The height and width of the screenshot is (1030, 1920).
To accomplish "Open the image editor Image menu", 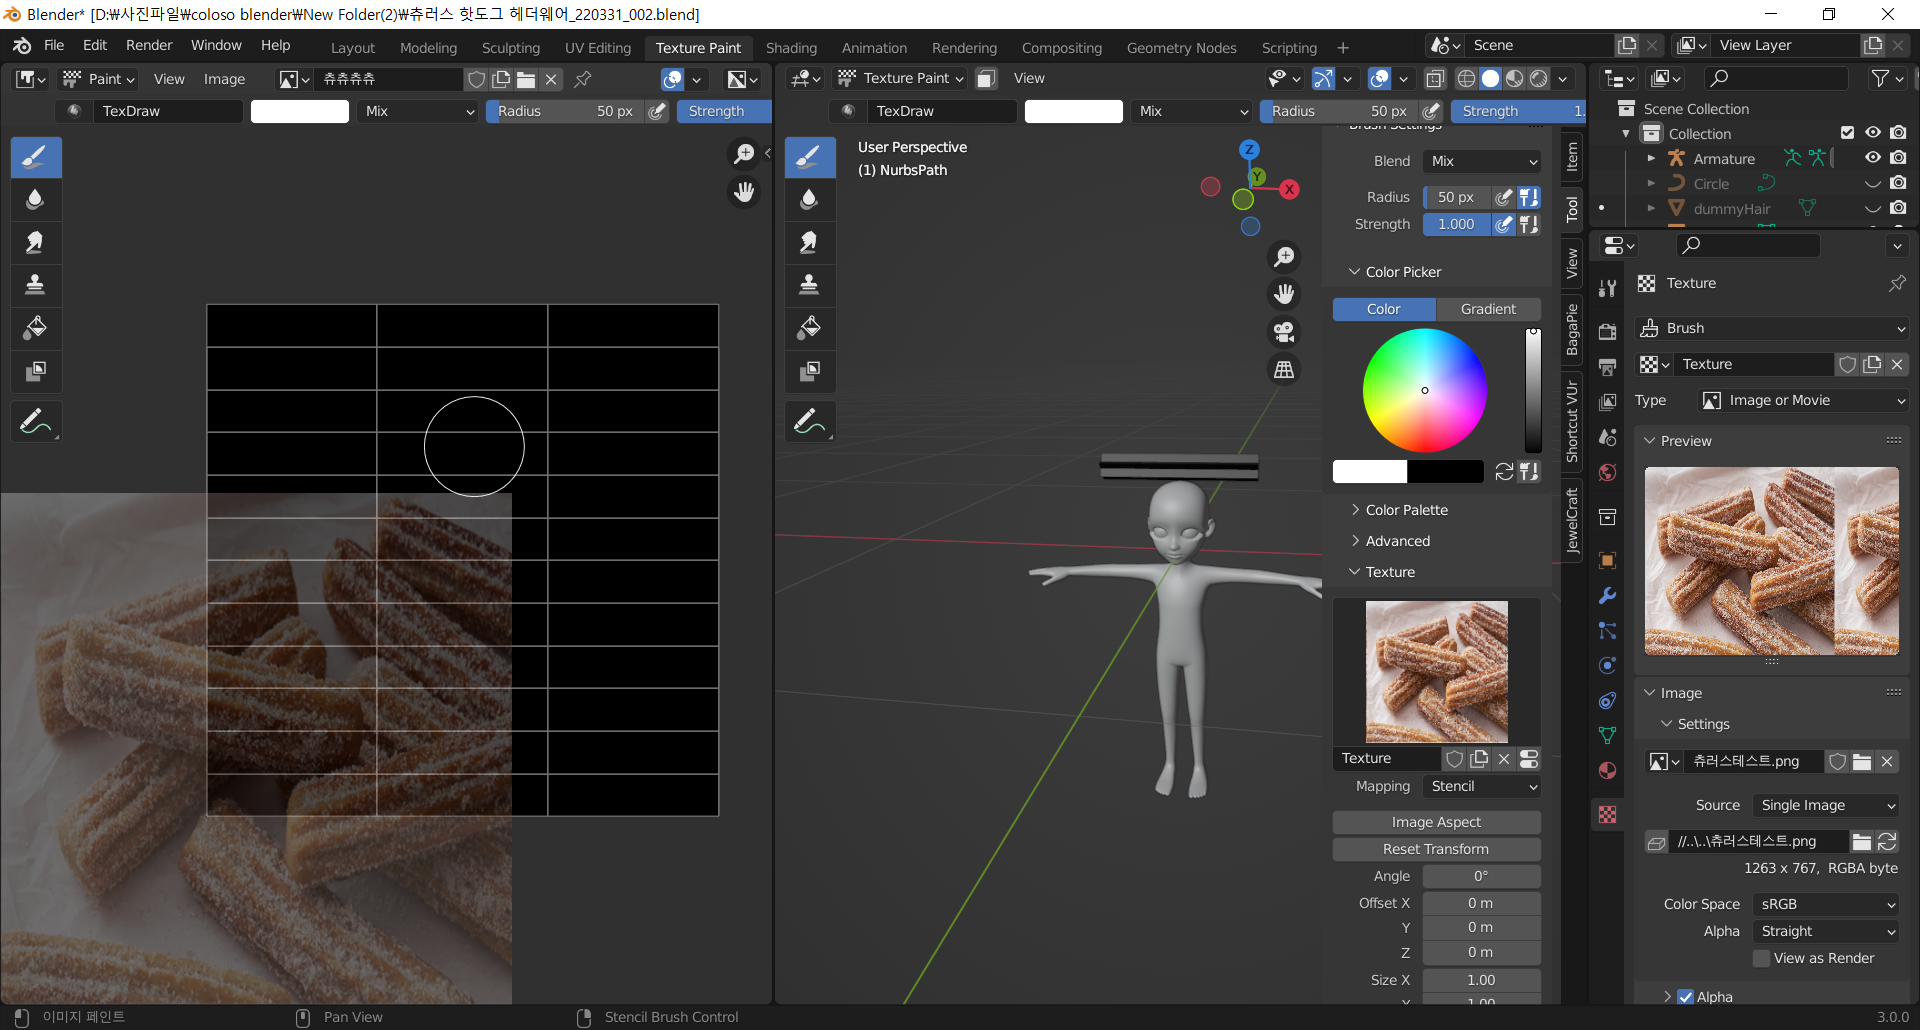I will [x=224, y=79].
